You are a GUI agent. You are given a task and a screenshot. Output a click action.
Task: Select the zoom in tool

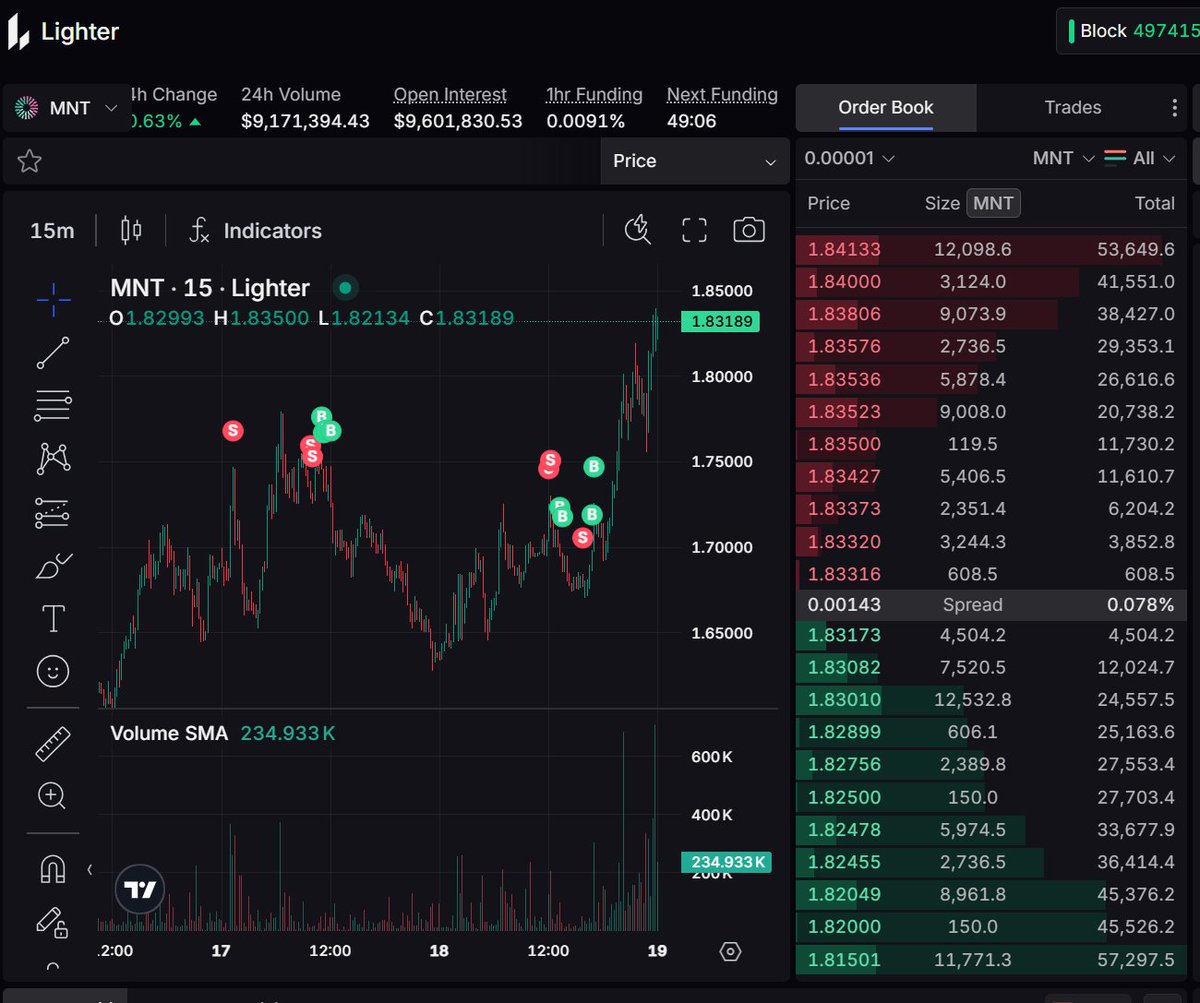[x=52, y=796]
